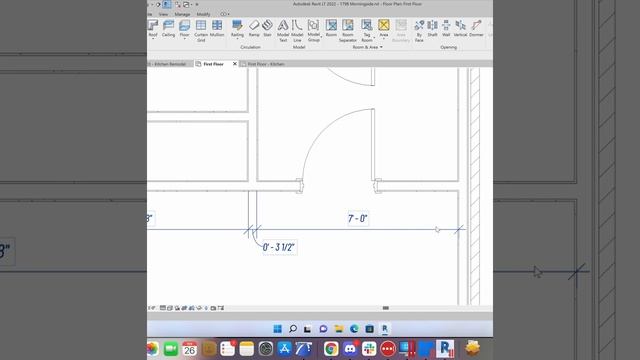This screenshot has height=360, width=640.
Task: Select the Vertical opening tool
Action: 460,28
